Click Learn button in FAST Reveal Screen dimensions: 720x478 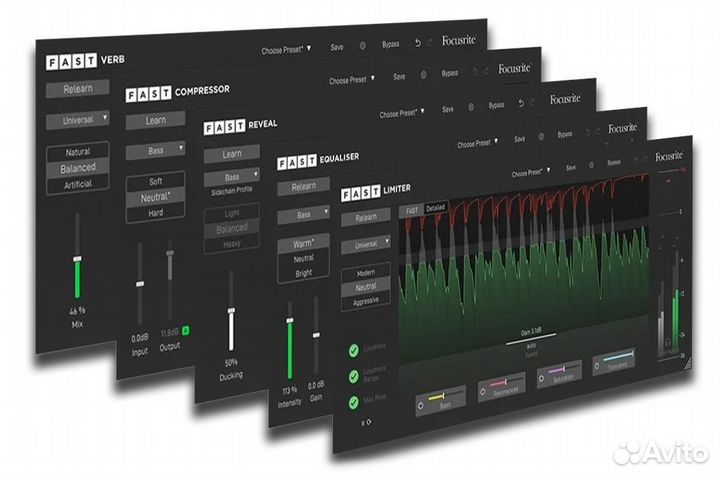pyautogui.click(x=232, y=154)
